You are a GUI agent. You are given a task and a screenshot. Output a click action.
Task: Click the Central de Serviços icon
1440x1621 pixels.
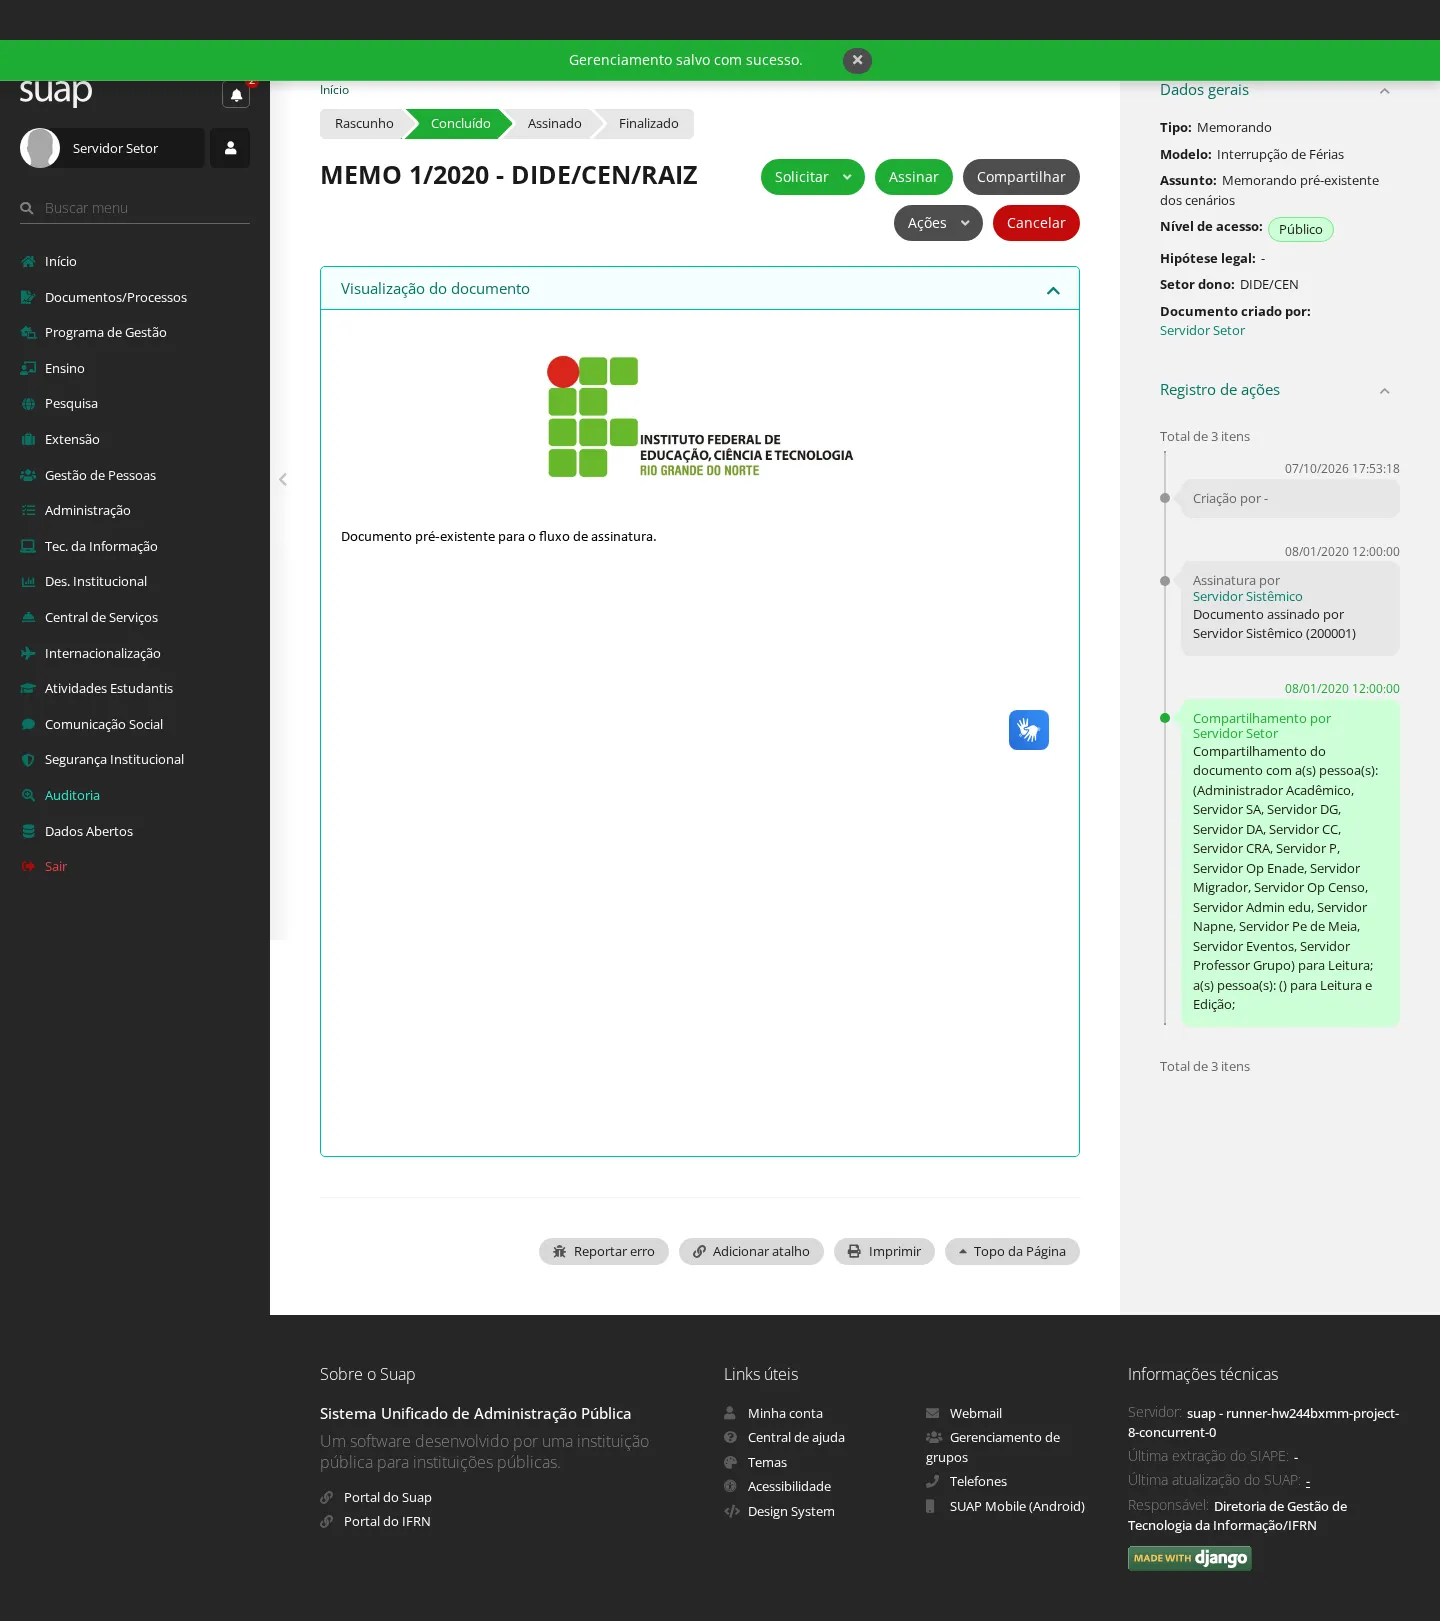point(28,617)
